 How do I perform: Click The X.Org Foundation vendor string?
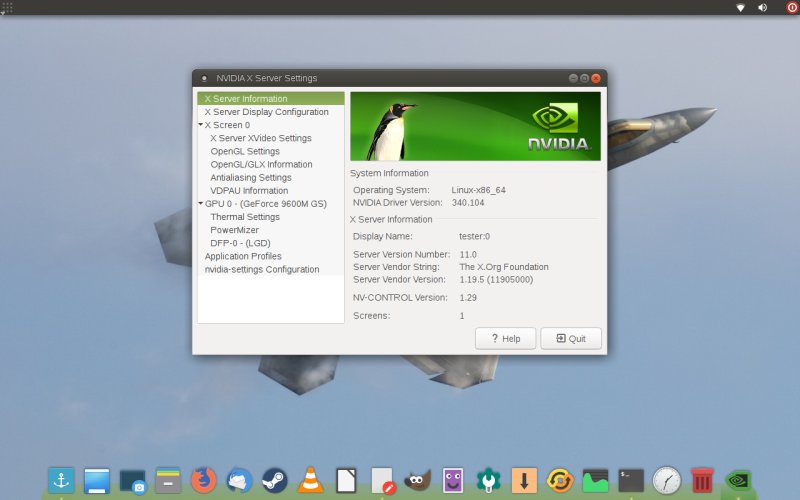click(x=504, y=267)
